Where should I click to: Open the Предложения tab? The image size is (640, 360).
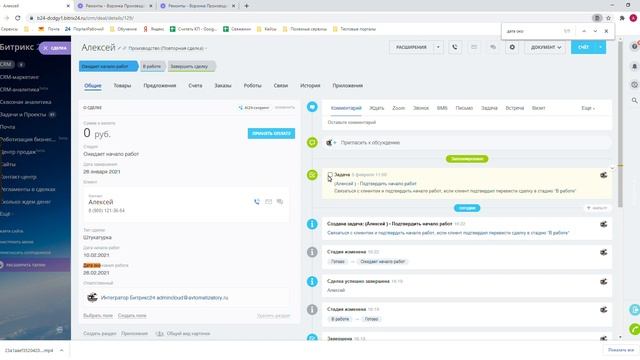160,86
